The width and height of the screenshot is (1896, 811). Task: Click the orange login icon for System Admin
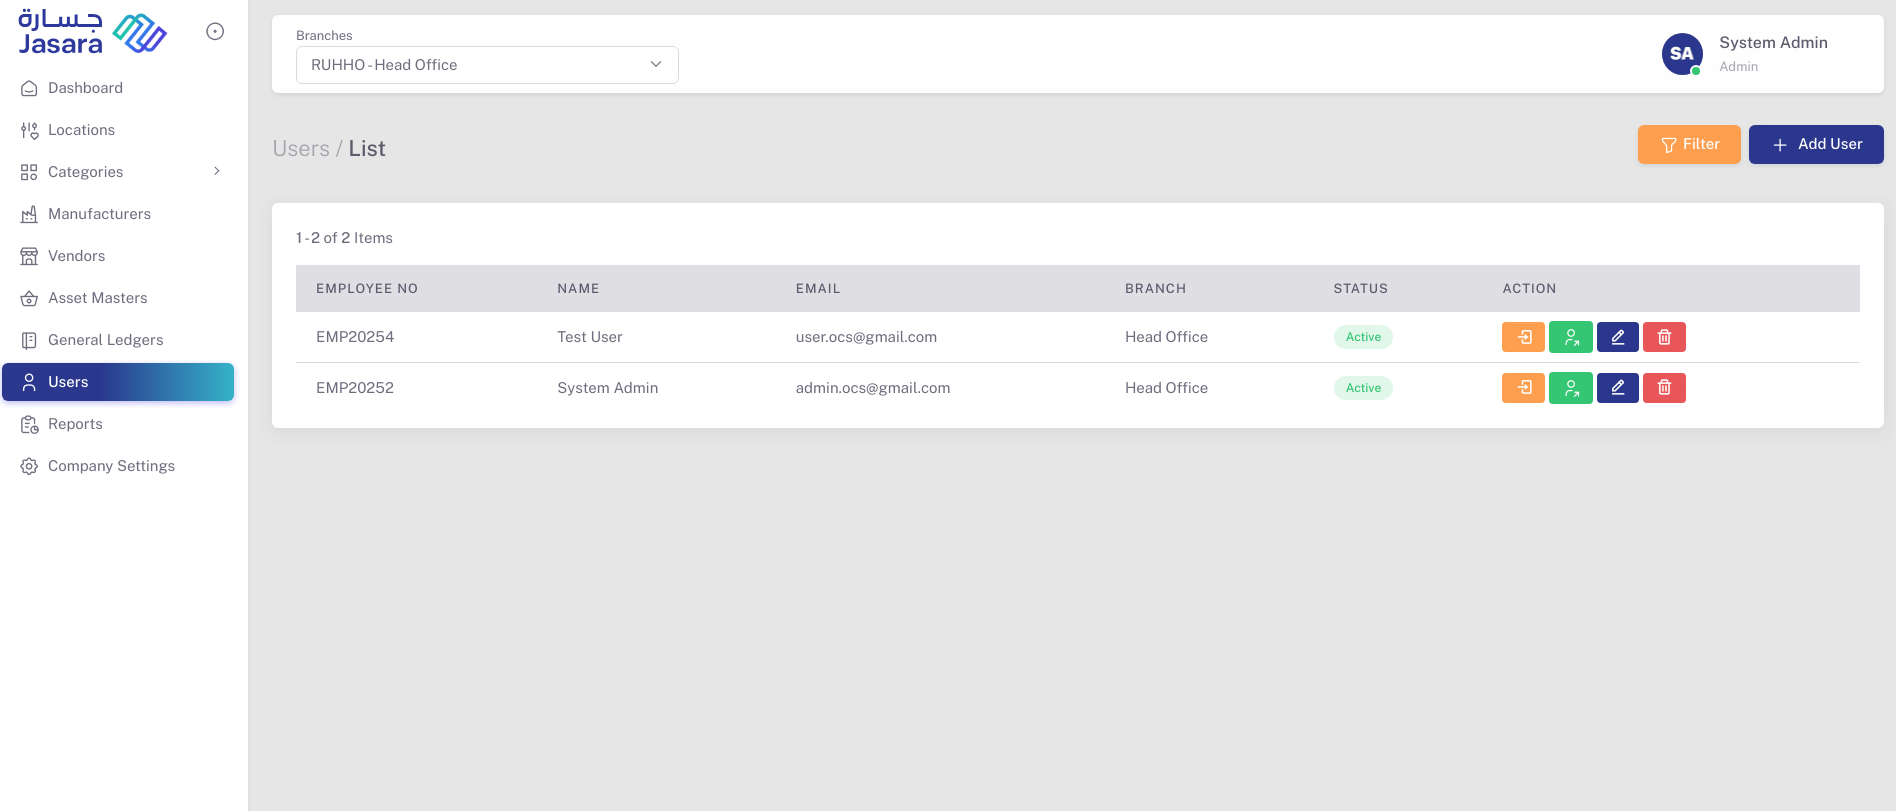1523,388
